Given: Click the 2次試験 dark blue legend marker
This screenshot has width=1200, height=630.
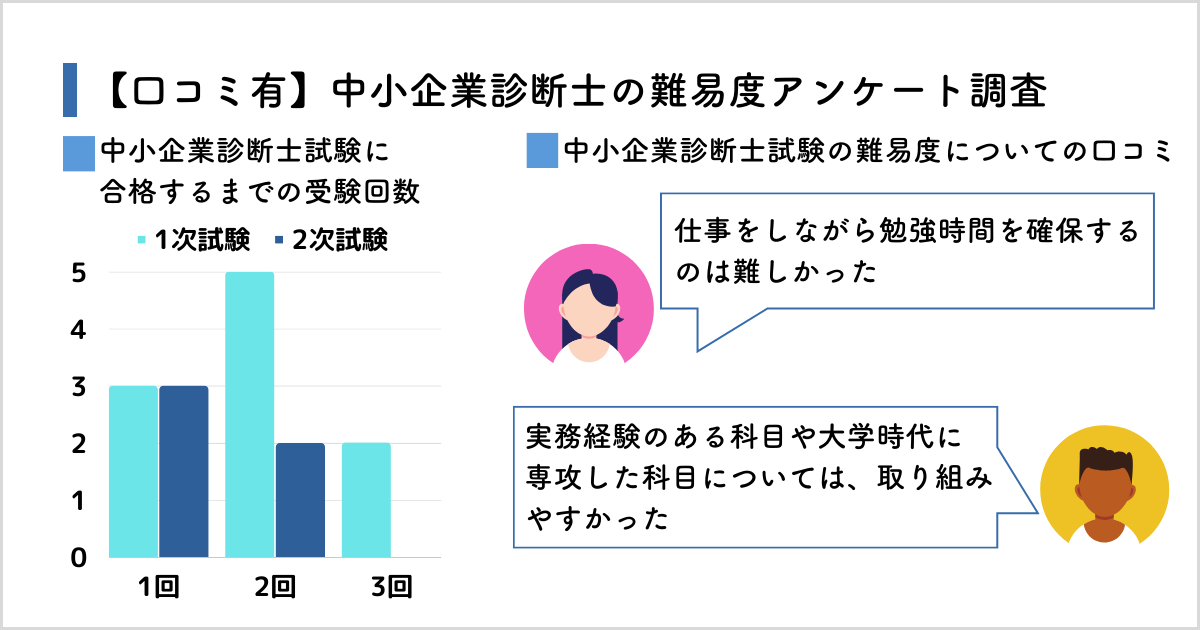Looking at the screenshot, I should coord(280,240).
